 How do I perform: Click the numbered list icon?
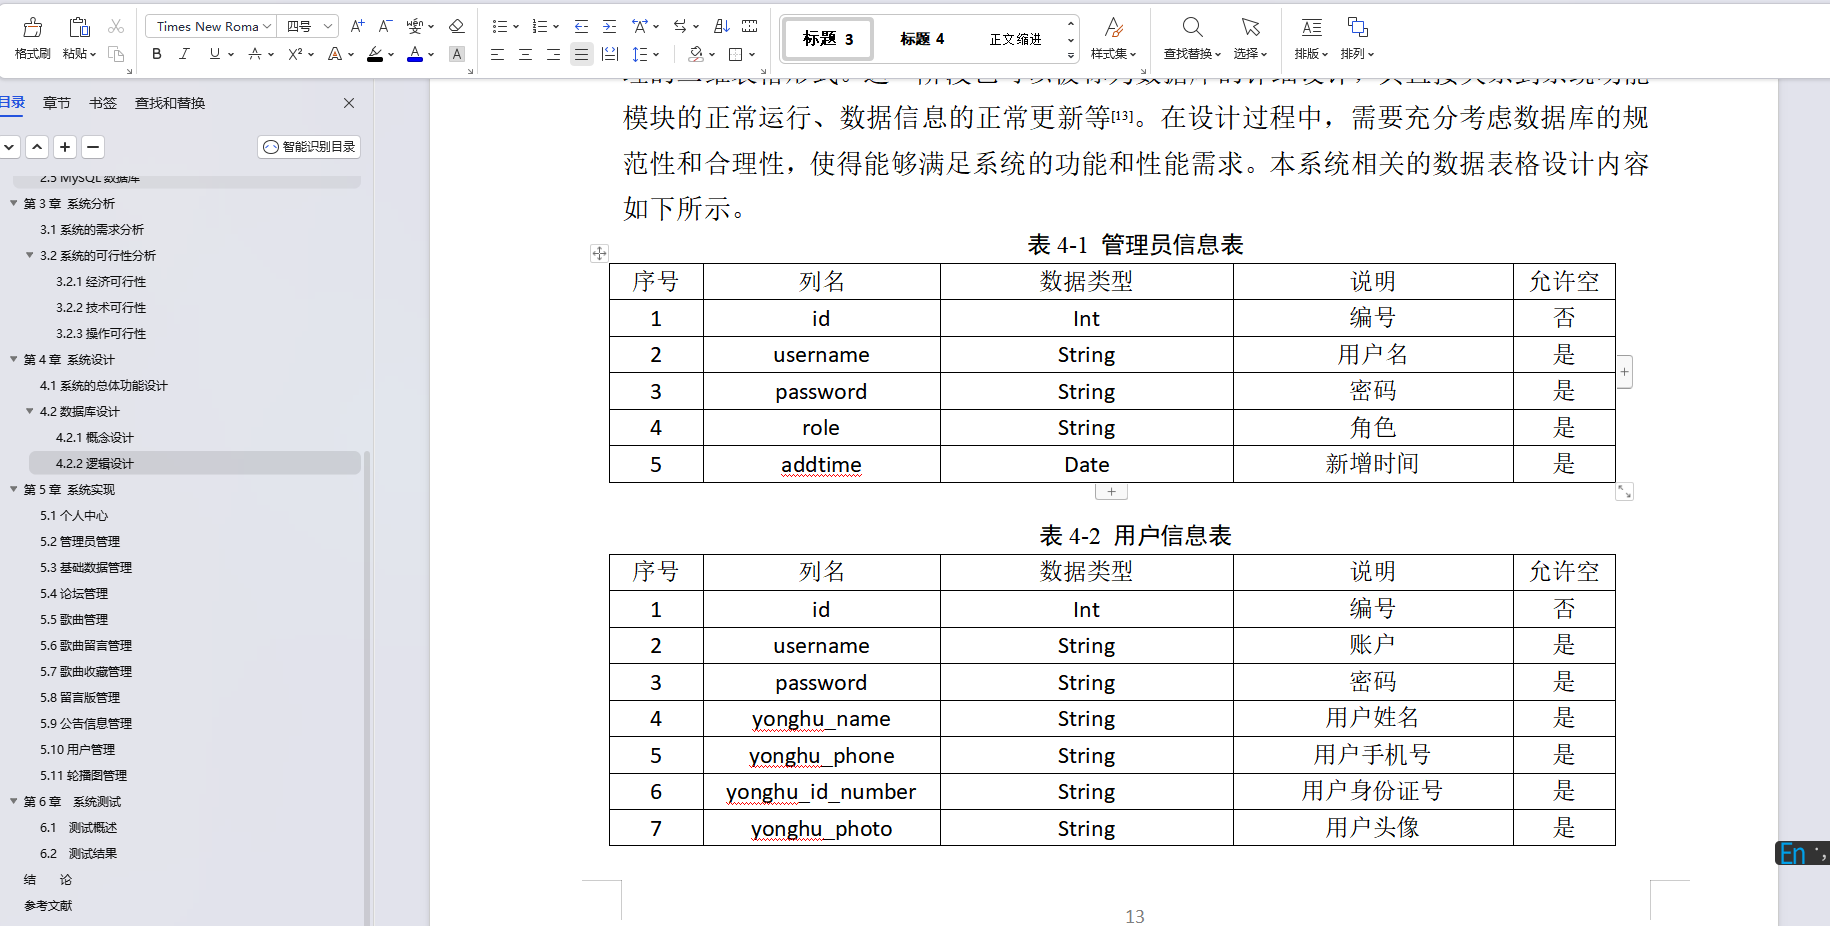[539, 26]
